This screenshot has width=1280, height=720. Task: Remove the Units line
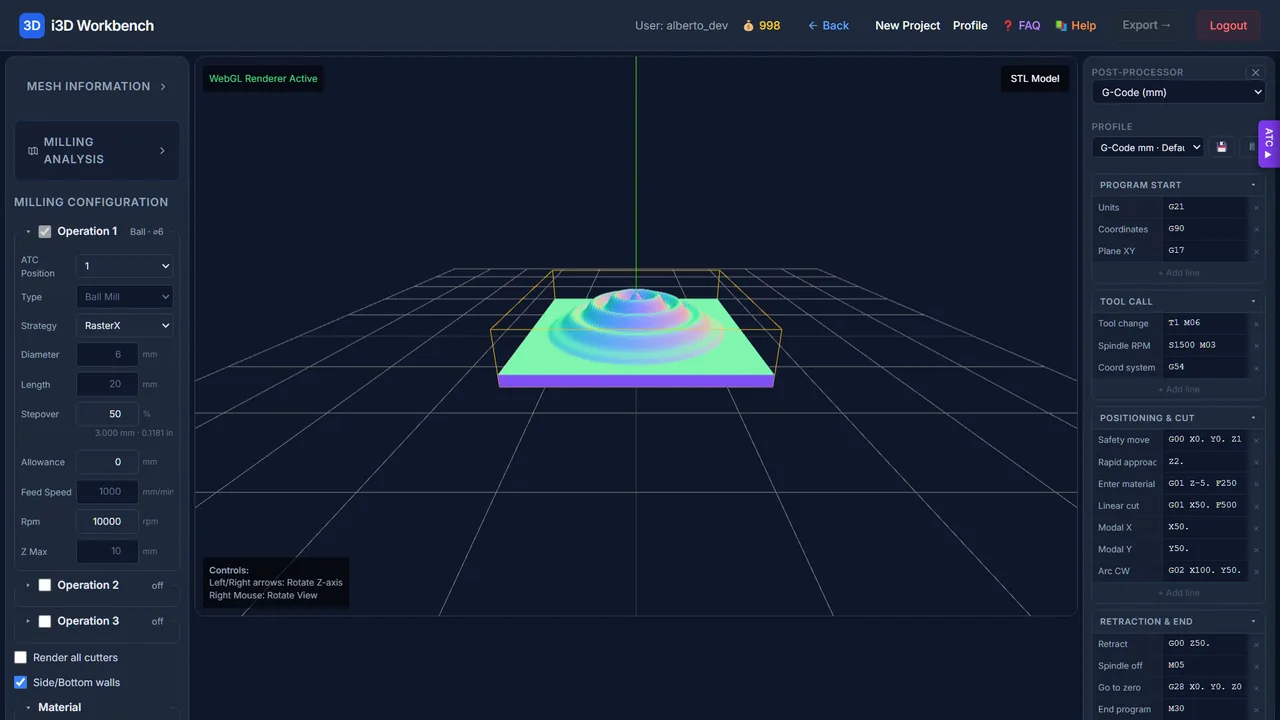[1257, 208]
